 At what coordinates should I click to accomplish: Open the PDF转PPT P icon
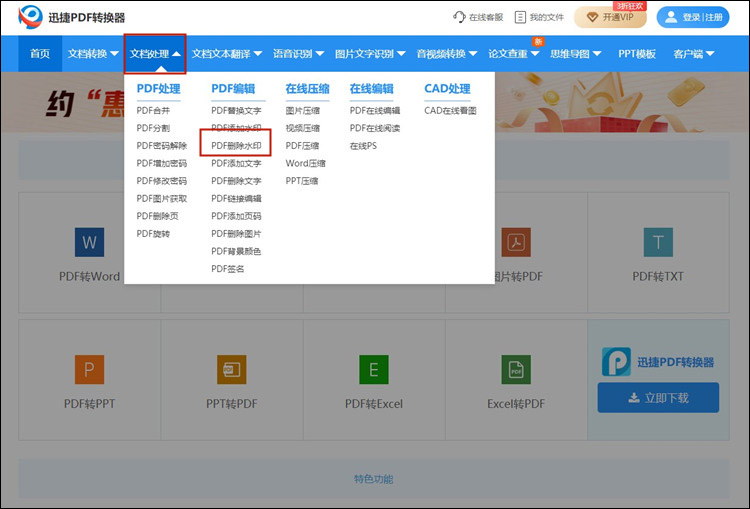coord(89,369)
